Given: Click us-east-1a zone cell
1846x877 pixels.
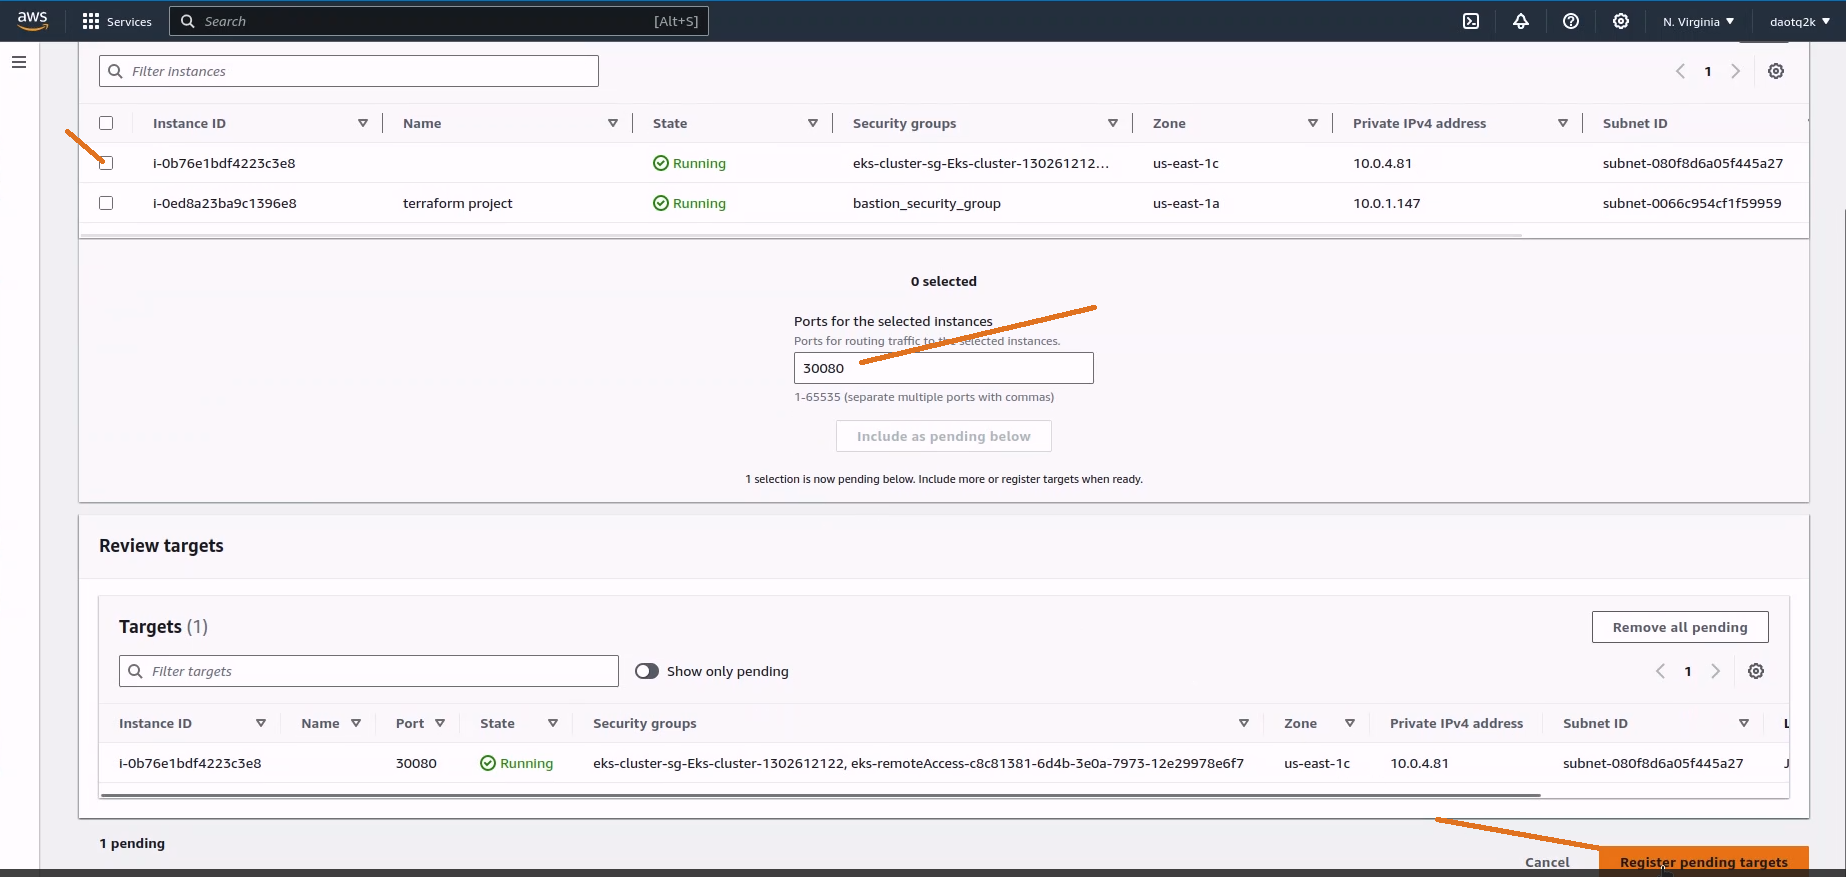Looking at the screenshot, I should pyautogui.click(x=1186, y=203).
